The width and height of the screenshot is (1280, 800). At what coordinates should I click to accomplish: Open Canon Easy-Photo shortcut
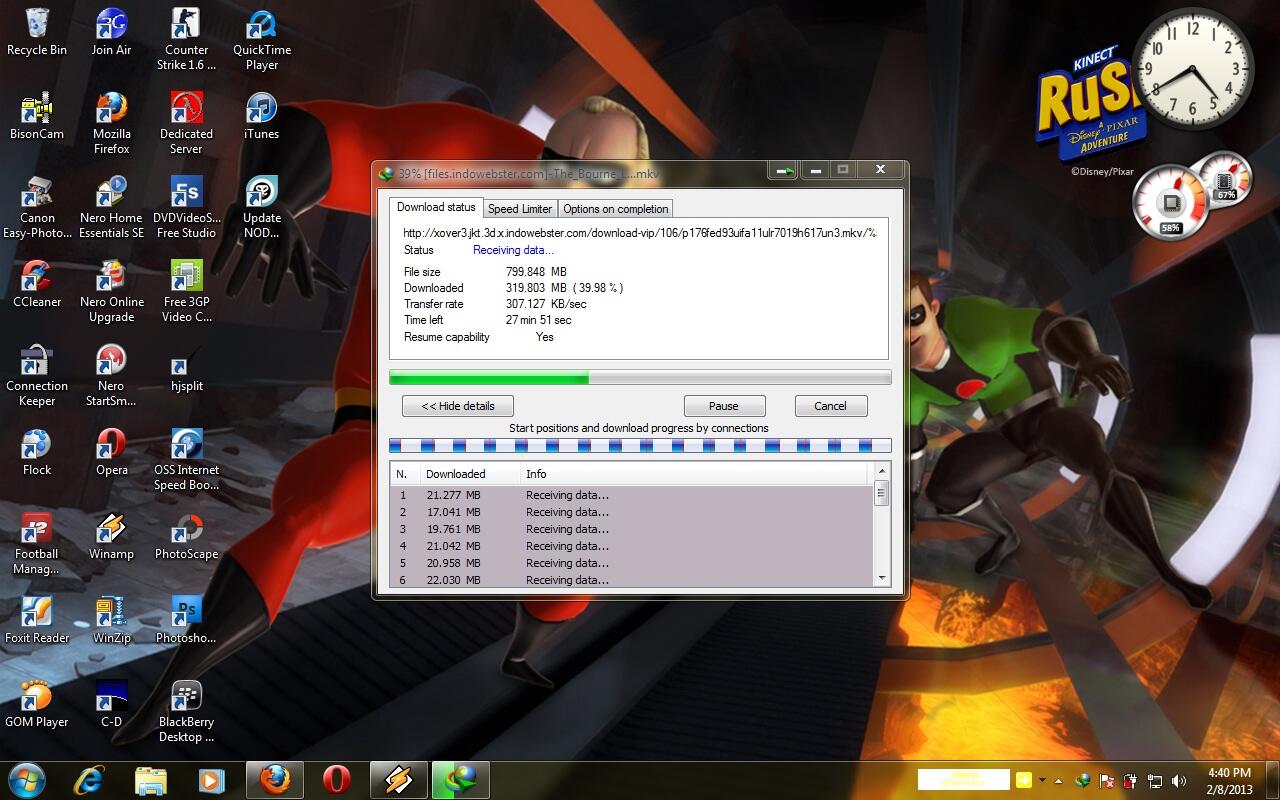[x=37, y=207]
